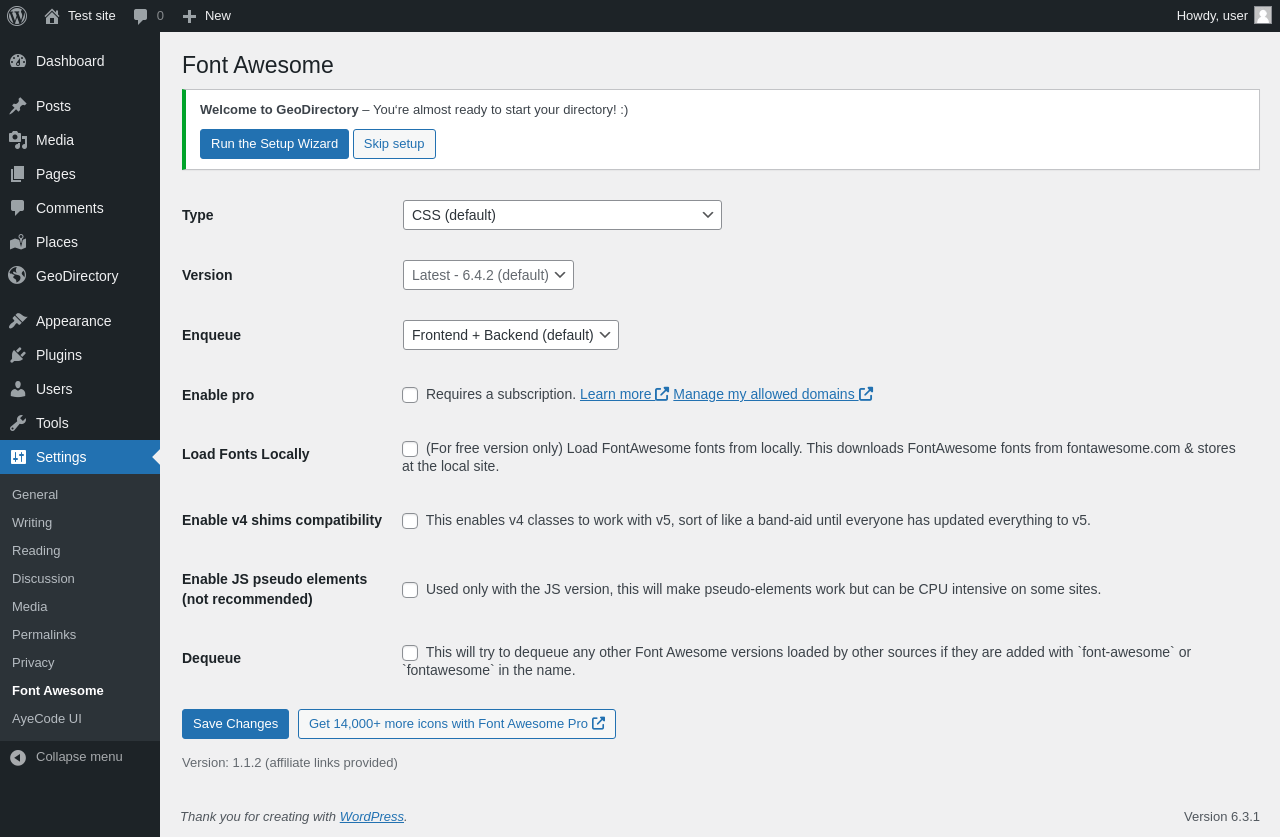Click the Tools wrench icon
The height and width of the screenshot is (837, 1280).
(18, 423)
